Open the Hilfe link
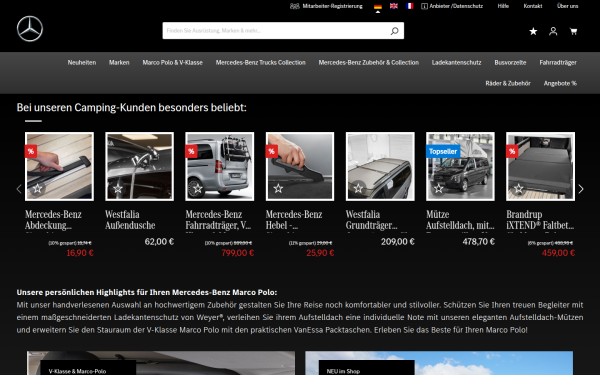600x375 pixels. pyautogui.click(x=503, y=6)
